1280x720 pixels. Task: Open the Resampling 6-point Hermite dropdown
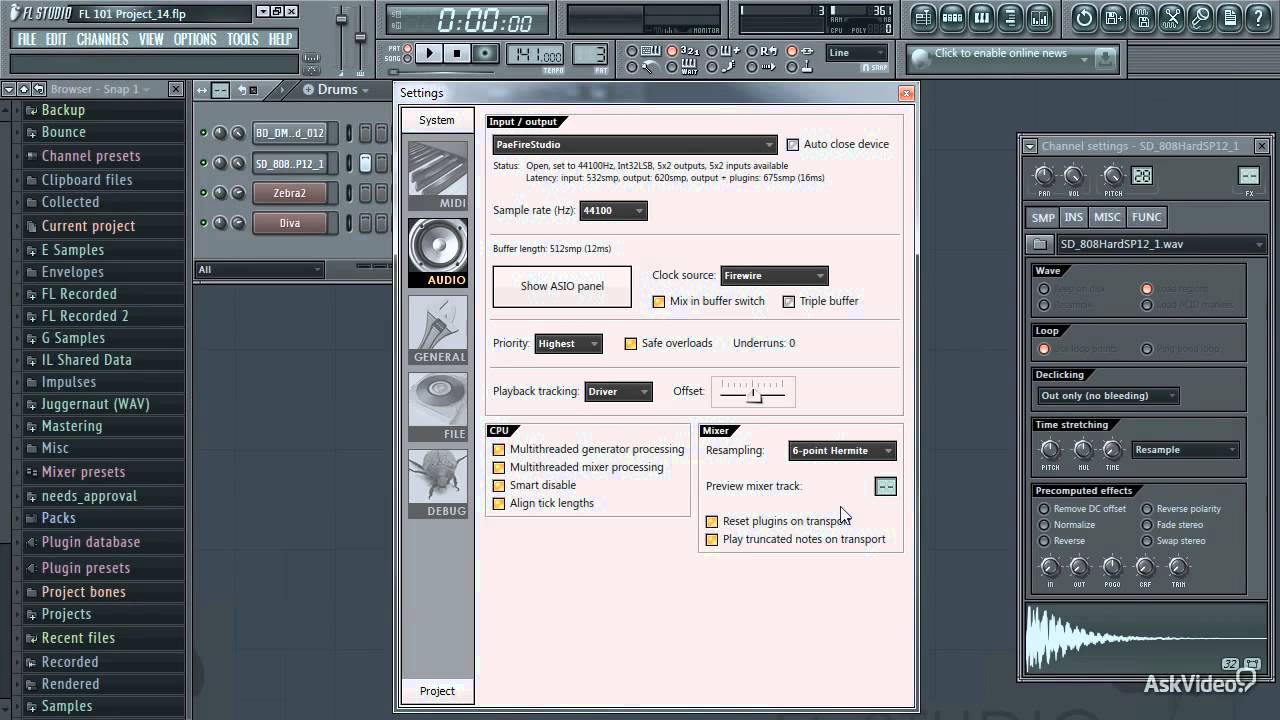[842, 451]
